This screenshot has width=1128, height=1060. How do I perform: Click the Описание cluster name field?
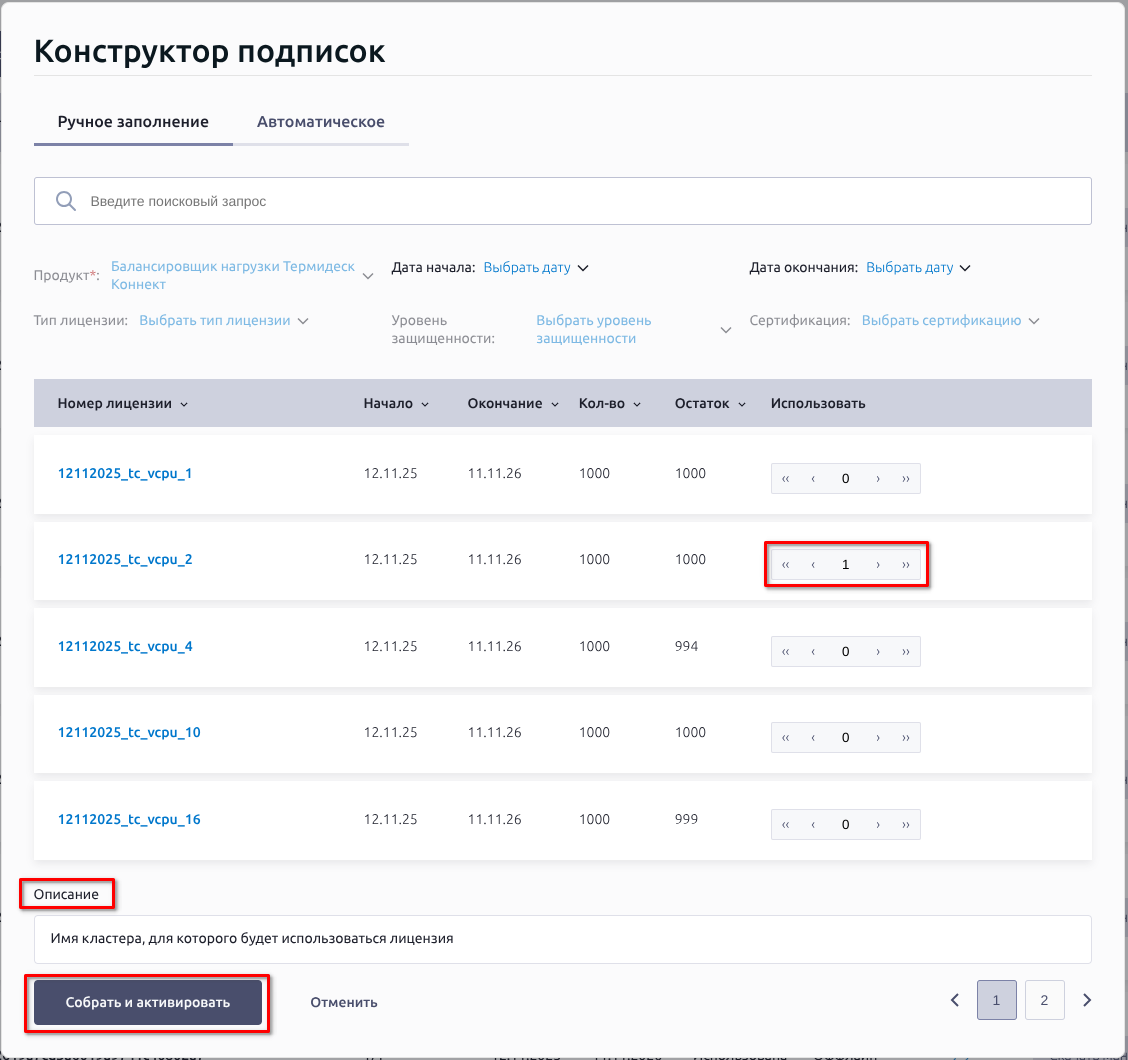(562, 939)
